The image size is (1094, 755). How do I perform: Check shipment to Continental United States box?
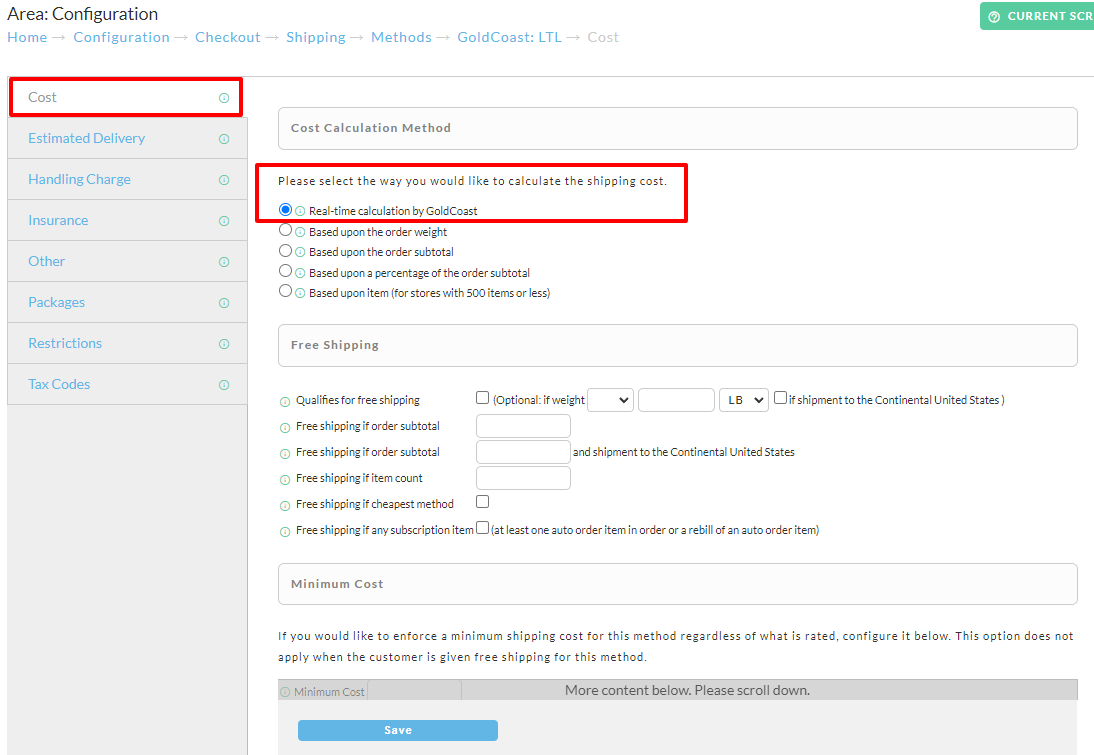(780, 397)
